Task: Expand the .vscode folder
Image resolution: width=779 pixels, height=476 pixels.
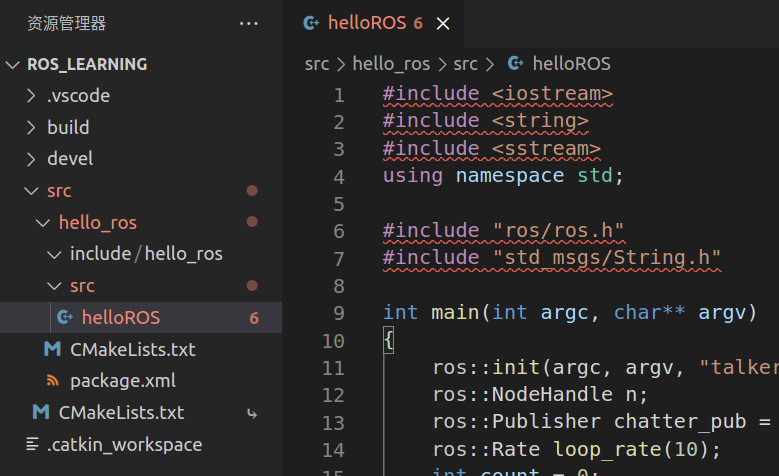Action: pos(31,95)
